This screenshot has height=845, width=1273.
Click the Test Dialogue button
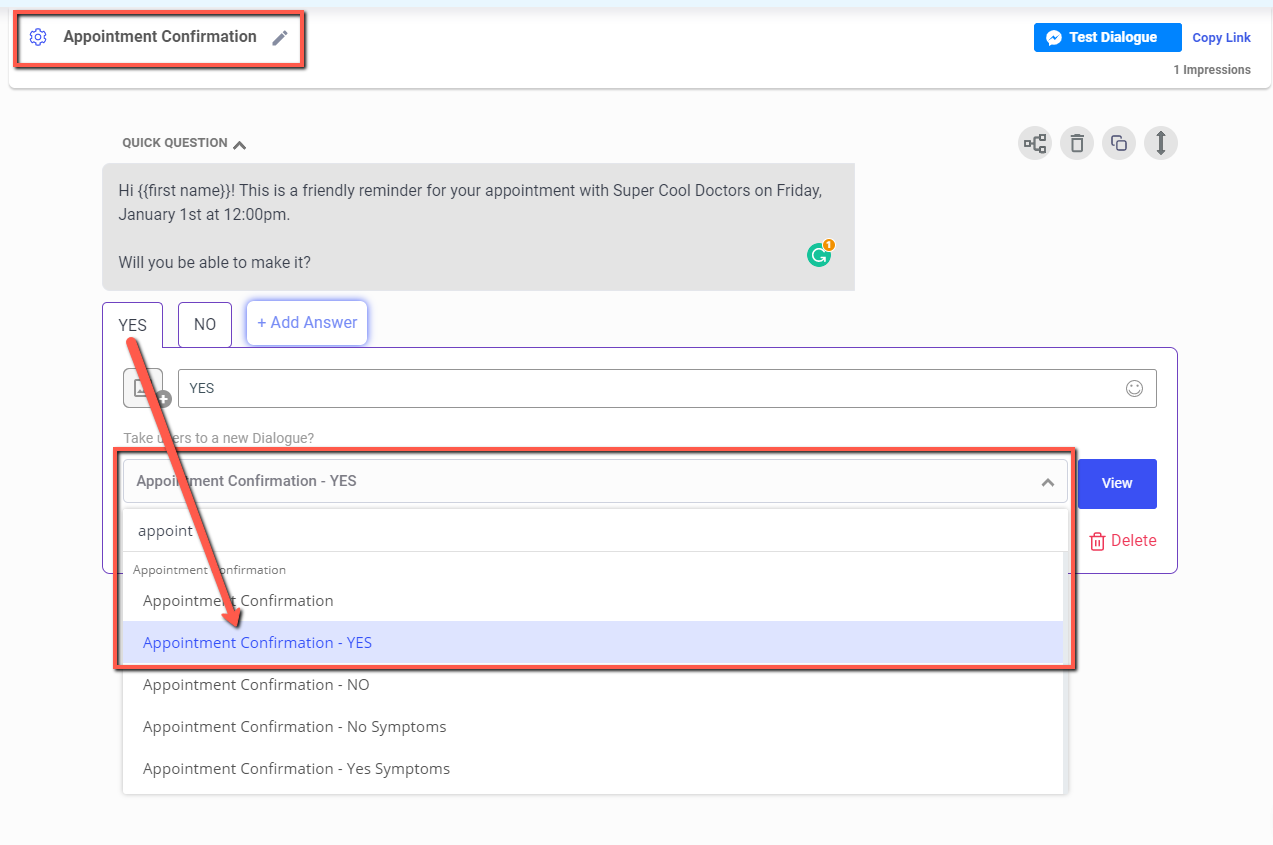[1107, 37]
